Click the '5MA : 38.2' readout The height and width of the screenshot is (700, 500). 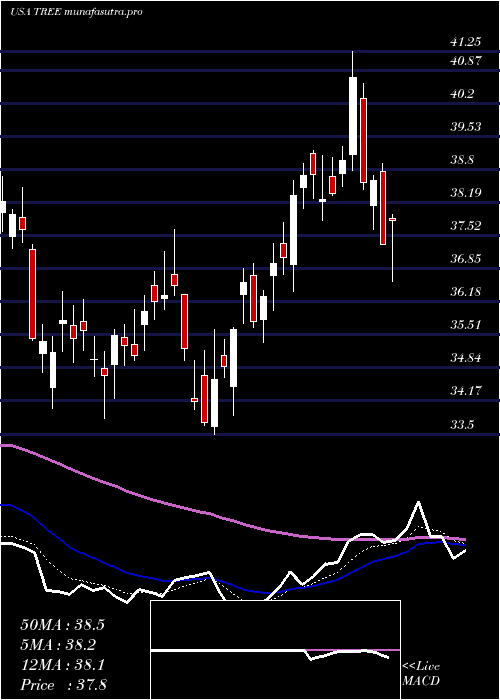click(x=58, y=645)
